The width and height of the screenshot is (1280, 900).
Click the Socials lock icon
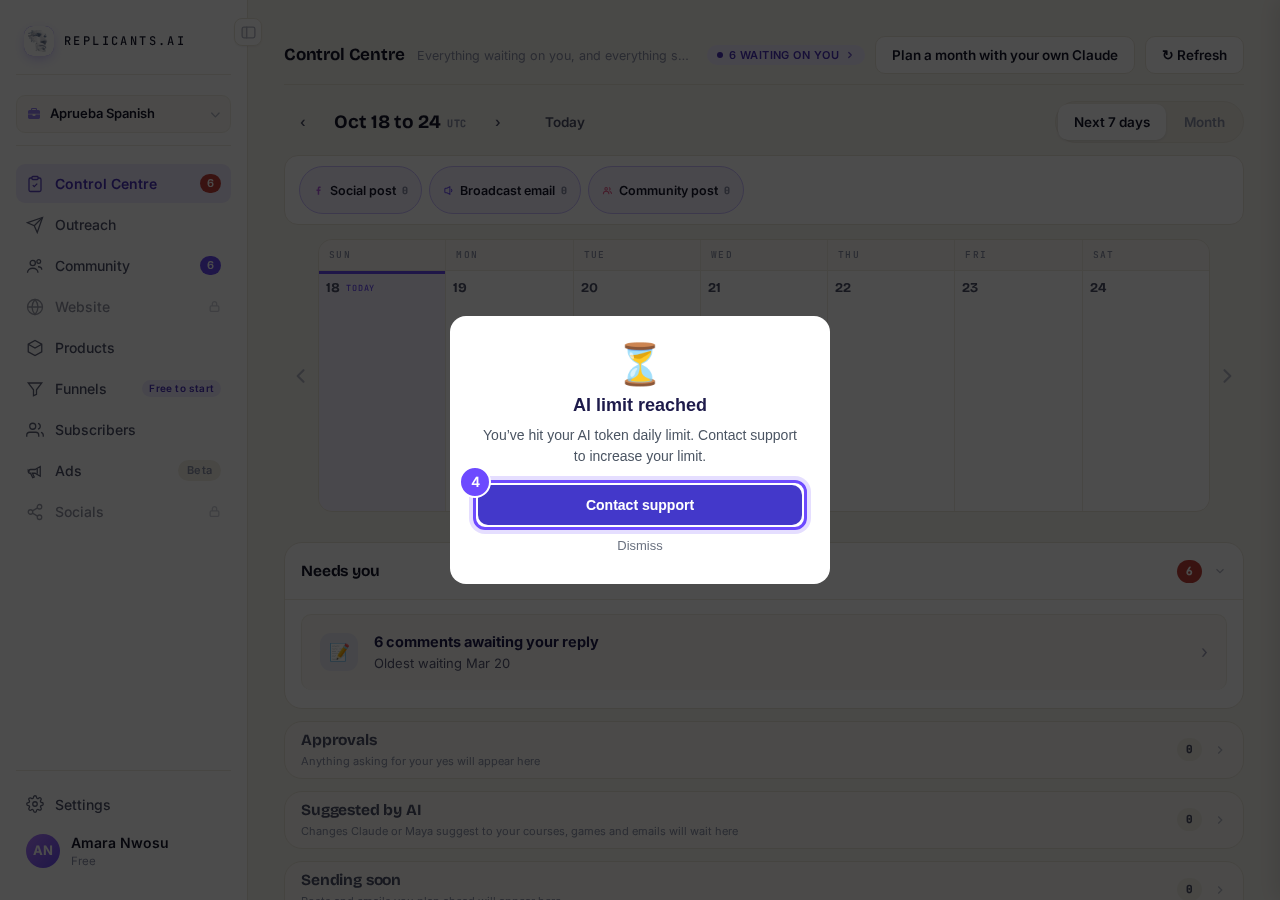click(214, 512)
